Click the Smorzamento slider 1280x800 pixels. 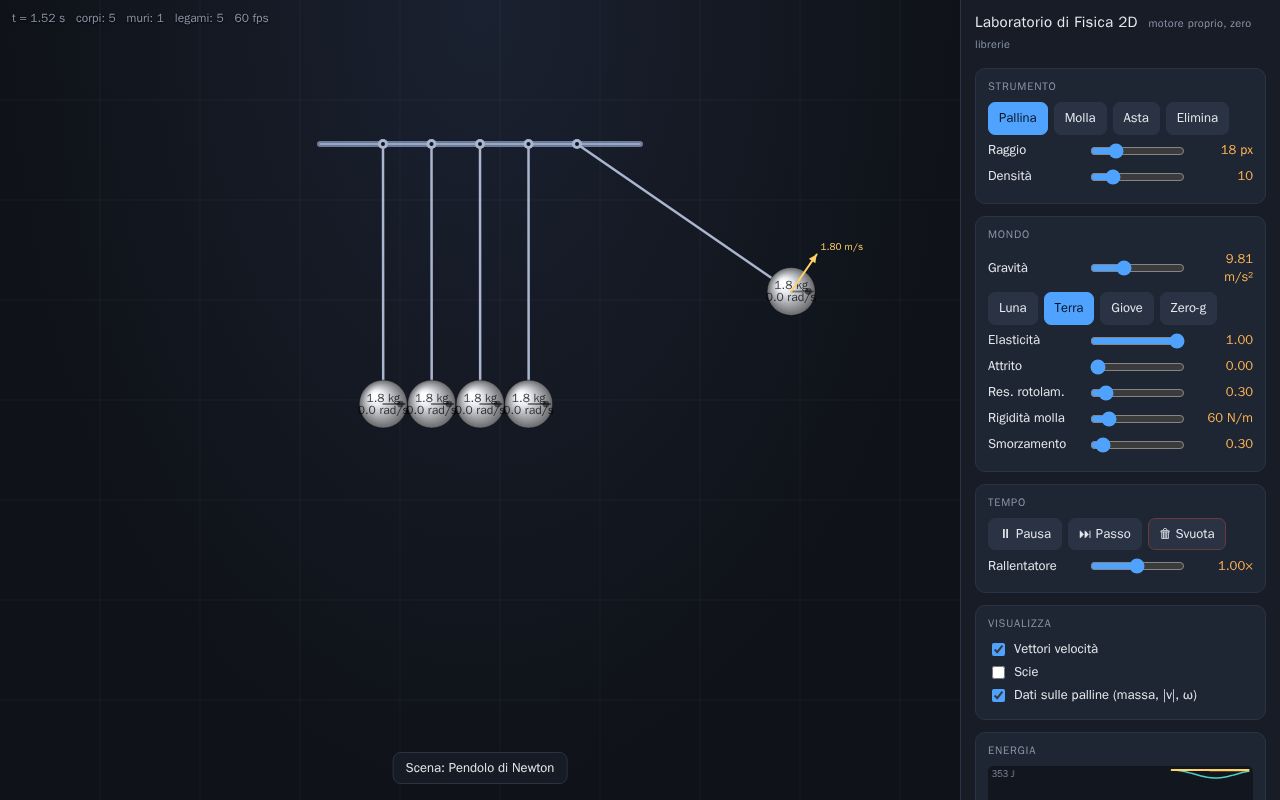(1137, 445)
